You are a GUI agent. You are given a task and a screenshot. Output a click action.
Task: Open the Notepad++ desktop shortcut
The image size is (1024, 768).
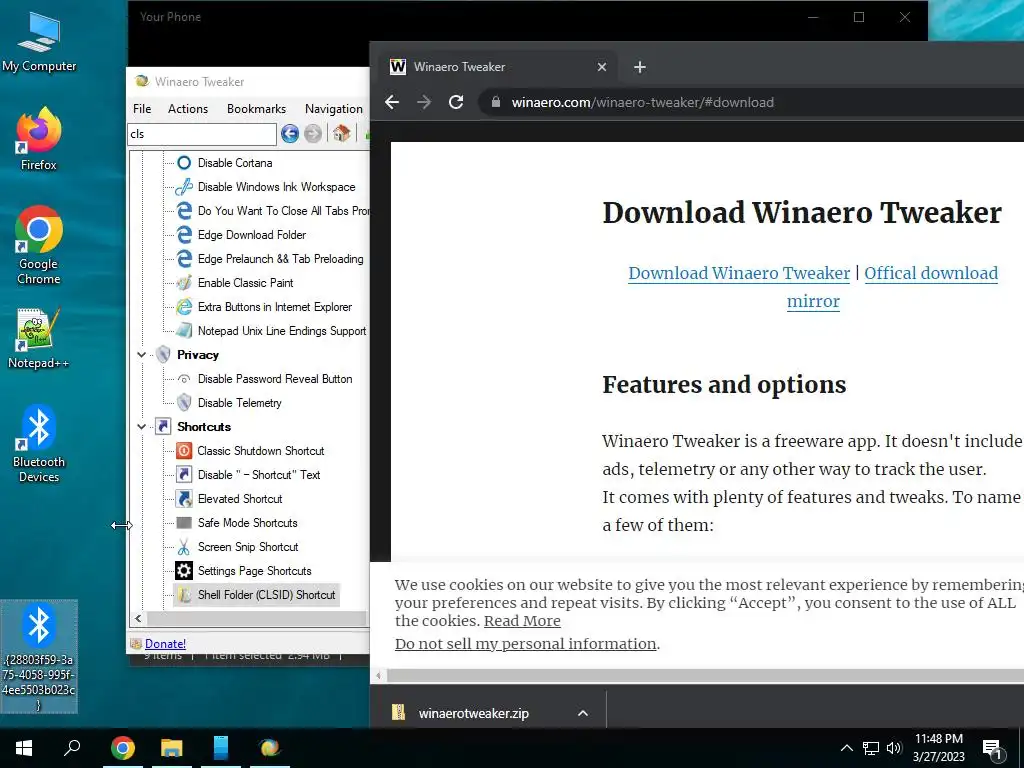39,338
